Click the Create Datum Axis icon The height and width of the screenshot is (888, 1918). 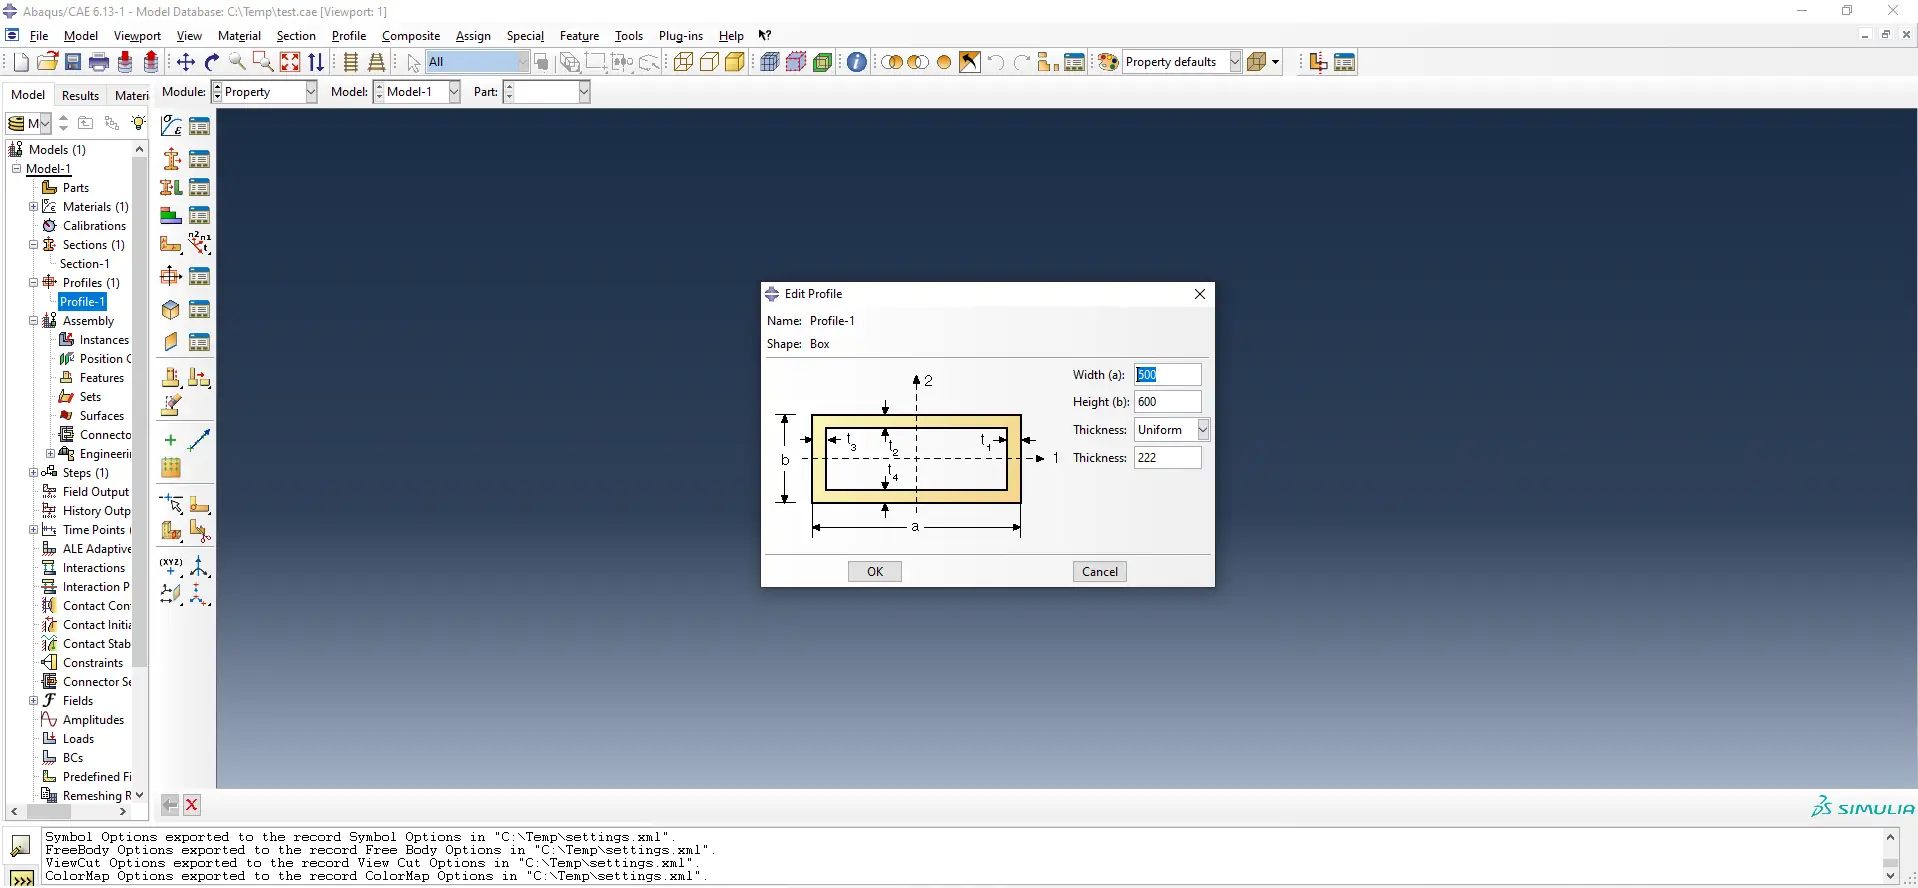200,567
